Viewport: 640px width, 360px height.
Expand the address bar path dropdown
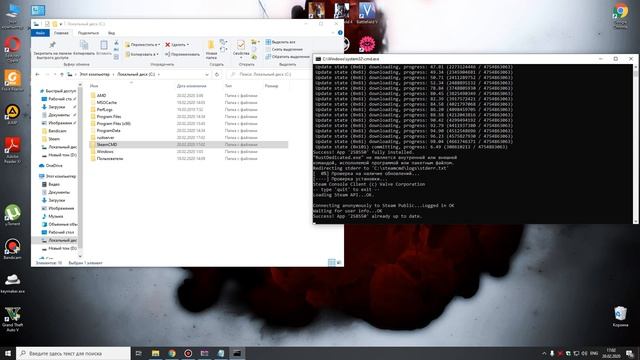pyautogui.click(x=207, y=75)
